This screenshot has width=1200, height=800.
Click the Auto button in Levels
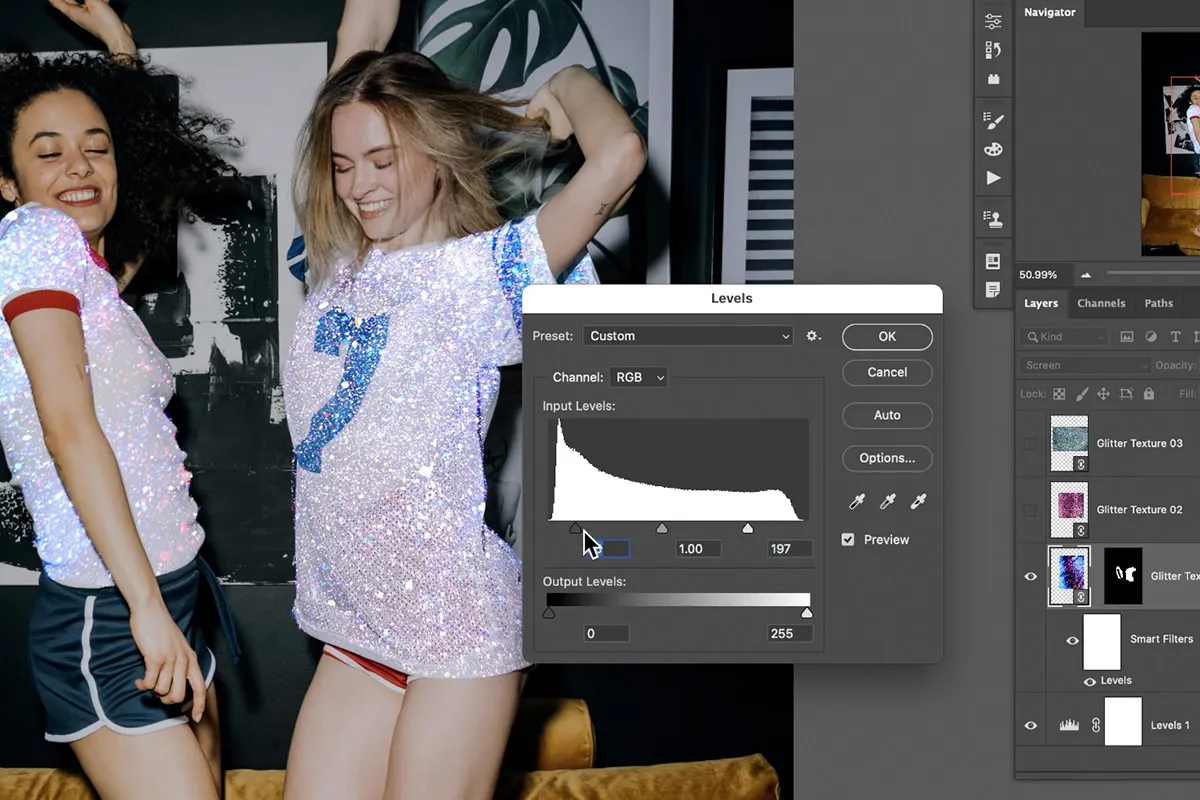(886, 415)
